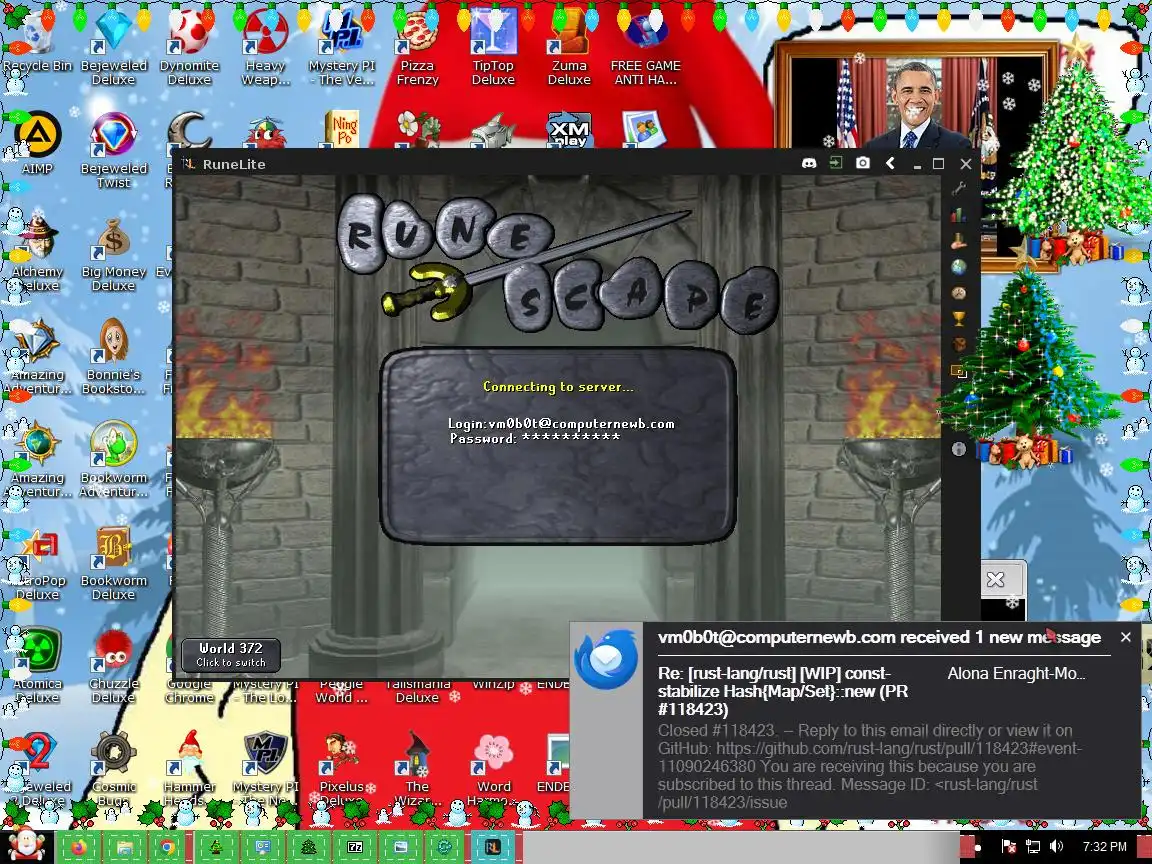Open the Santa Start button

coord(26,846)
